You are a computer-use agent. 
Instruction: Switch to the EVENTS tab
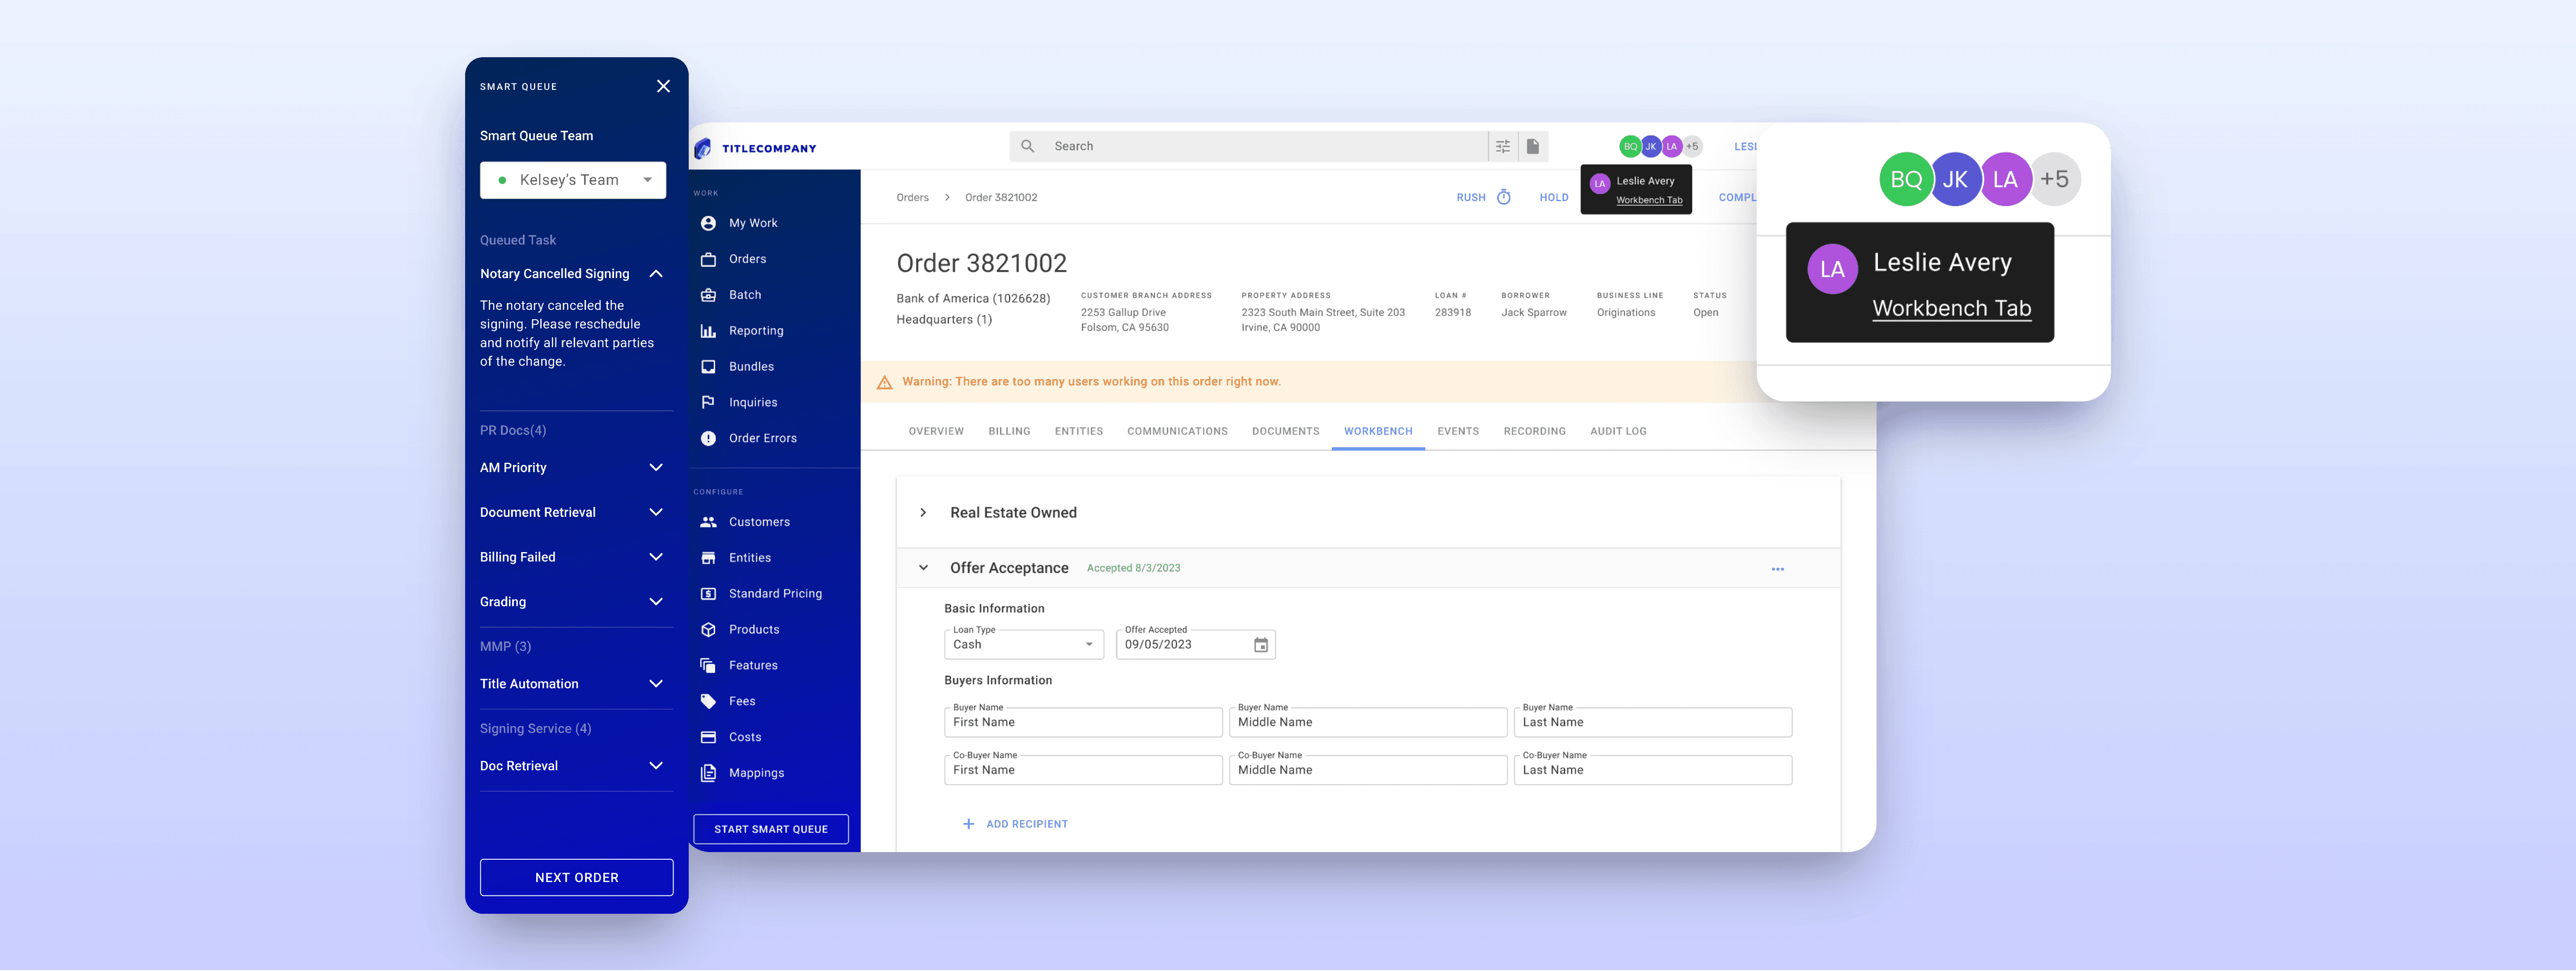pyautogui.click(x=1457, y=431)
